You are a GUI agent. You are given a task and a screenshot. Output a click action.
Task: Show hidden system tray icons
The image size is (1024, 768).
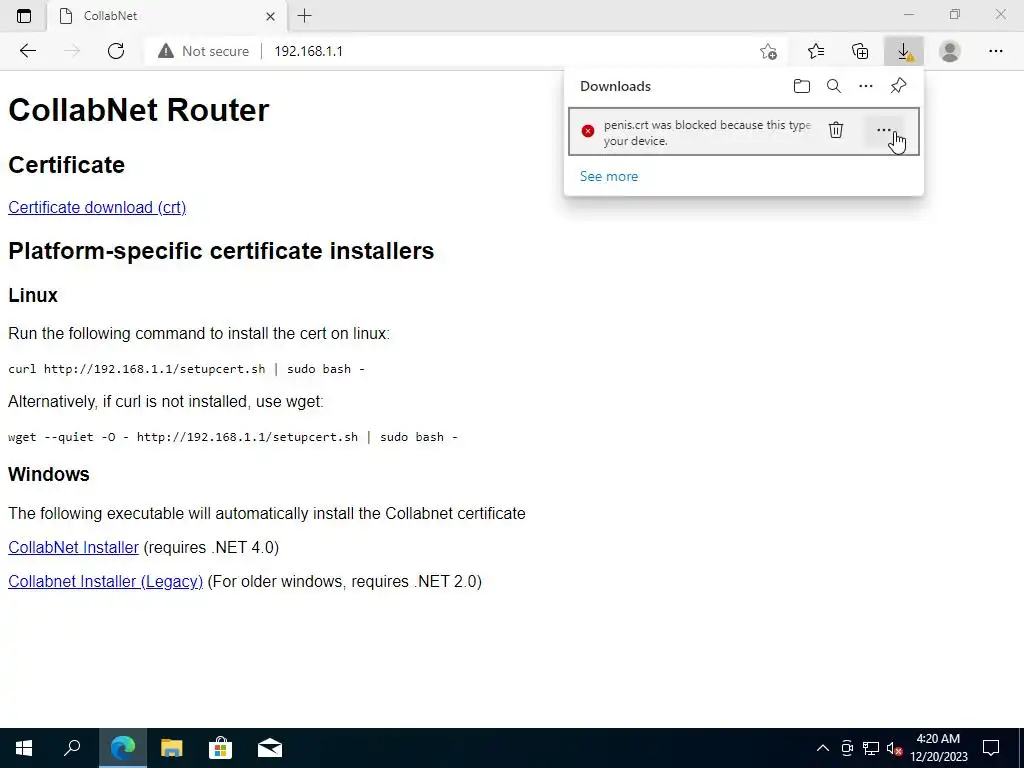click(823, 748)
